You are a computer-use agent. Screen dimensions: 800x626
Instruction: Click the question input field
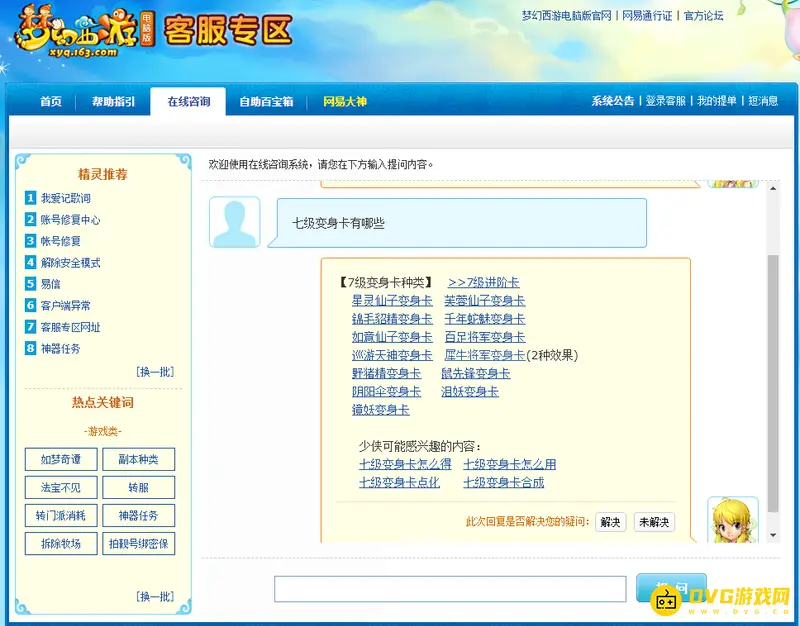coord(450,589)
